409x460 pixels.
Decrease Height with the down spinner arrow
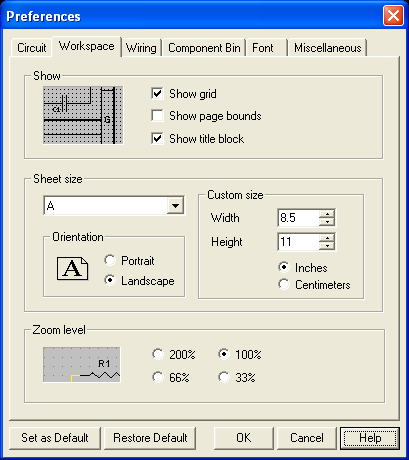(327, 246)
